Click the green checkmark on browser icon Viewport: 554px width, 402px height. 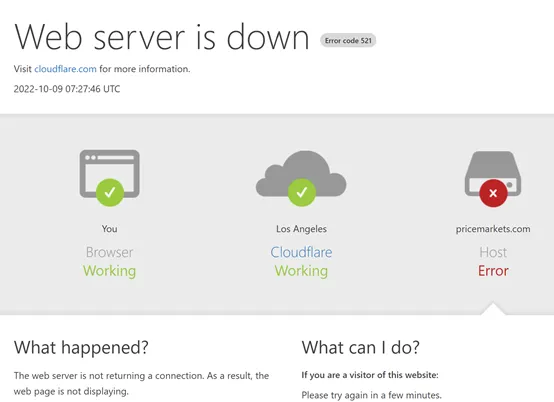[x=110, y=193]
